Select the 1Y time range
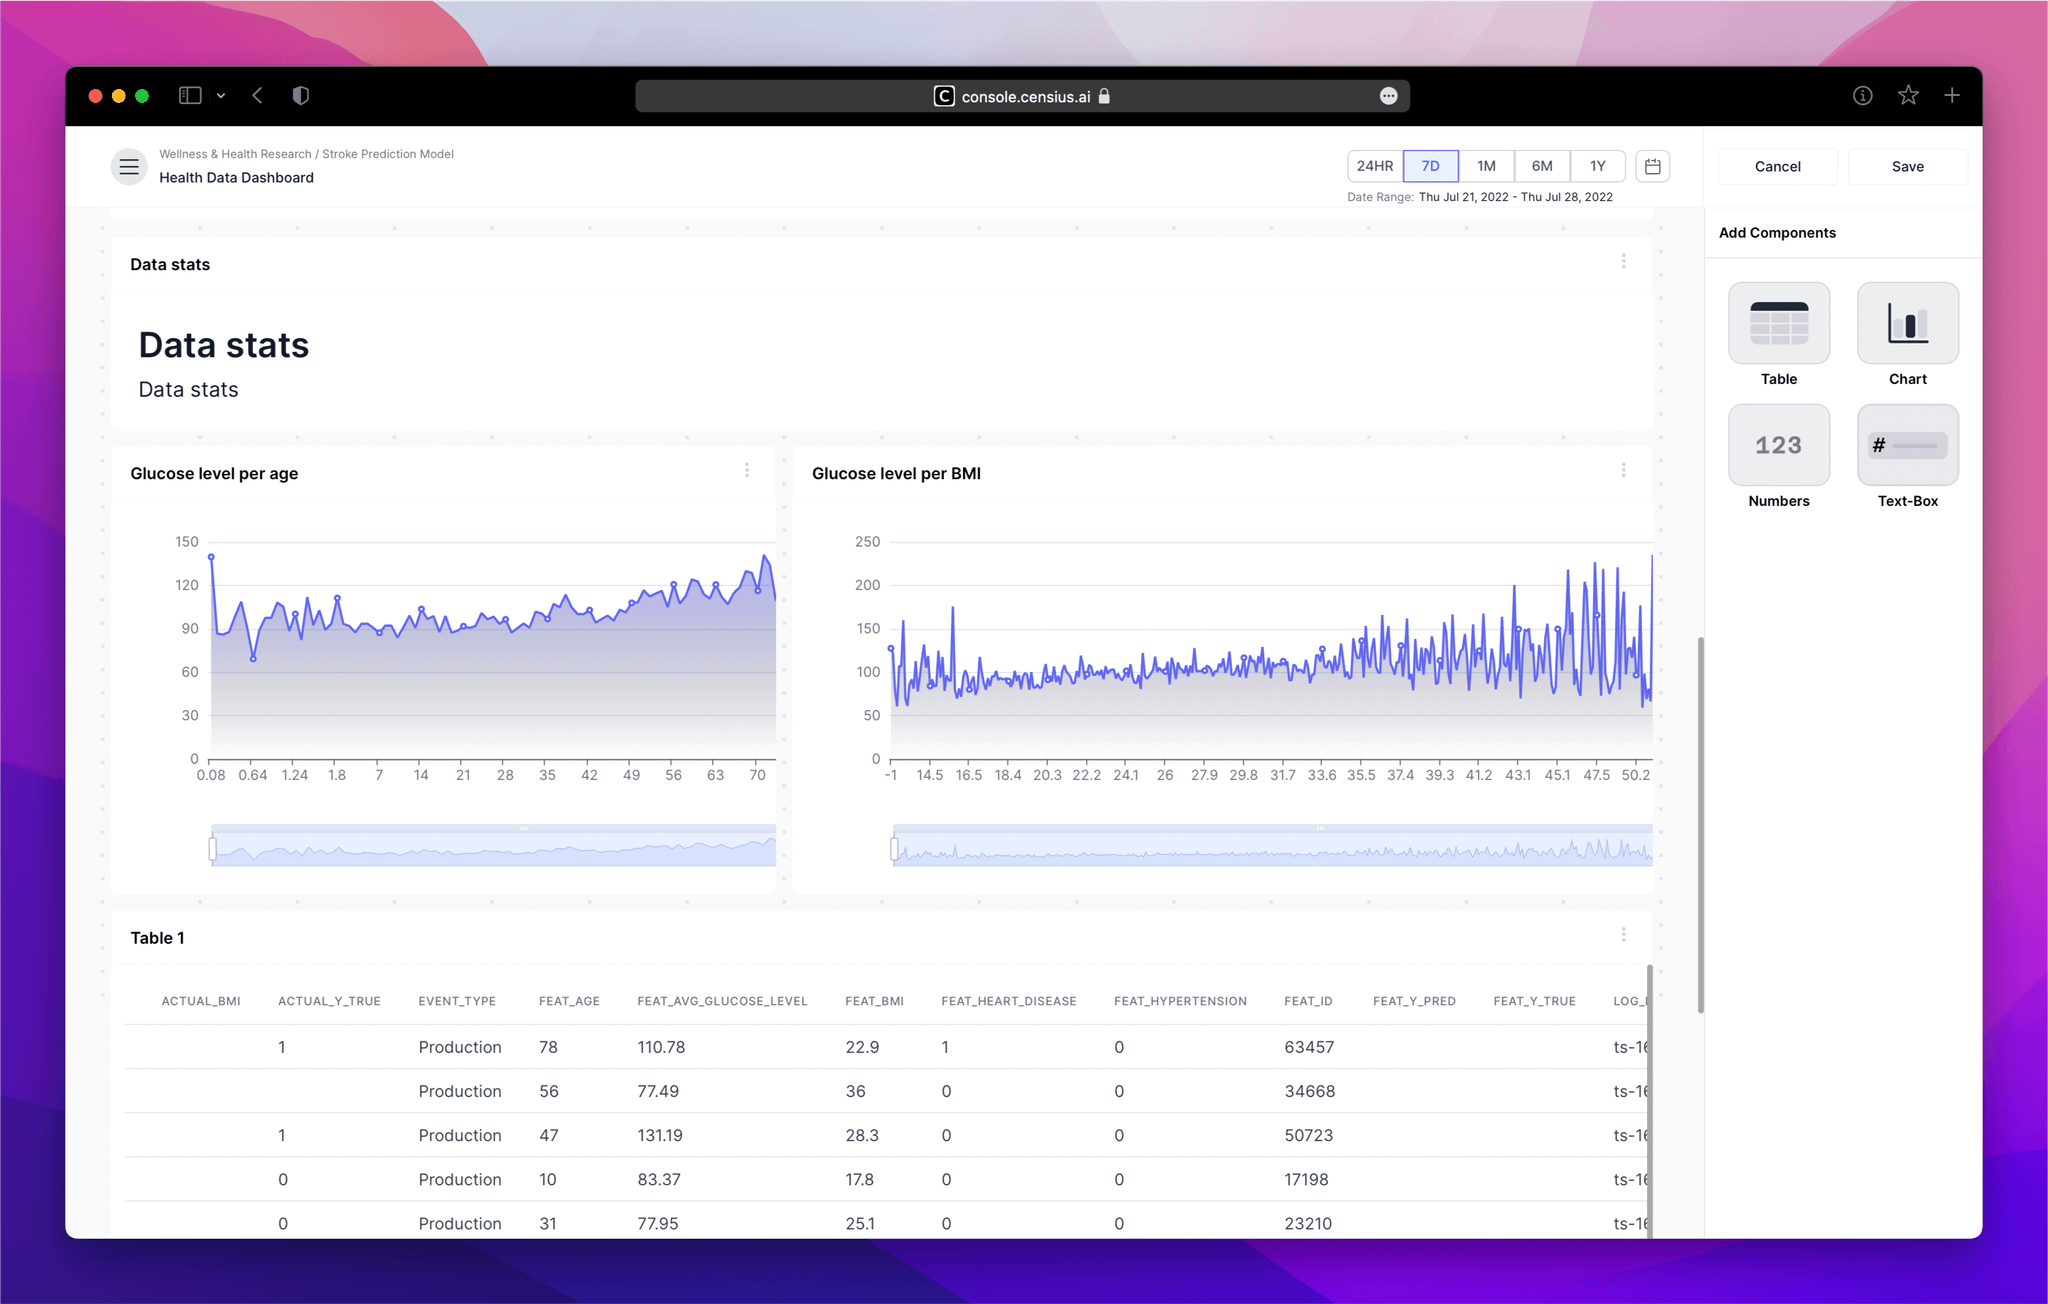The height and width of the screenshot is (1304, 2048). pos(1598,166)
